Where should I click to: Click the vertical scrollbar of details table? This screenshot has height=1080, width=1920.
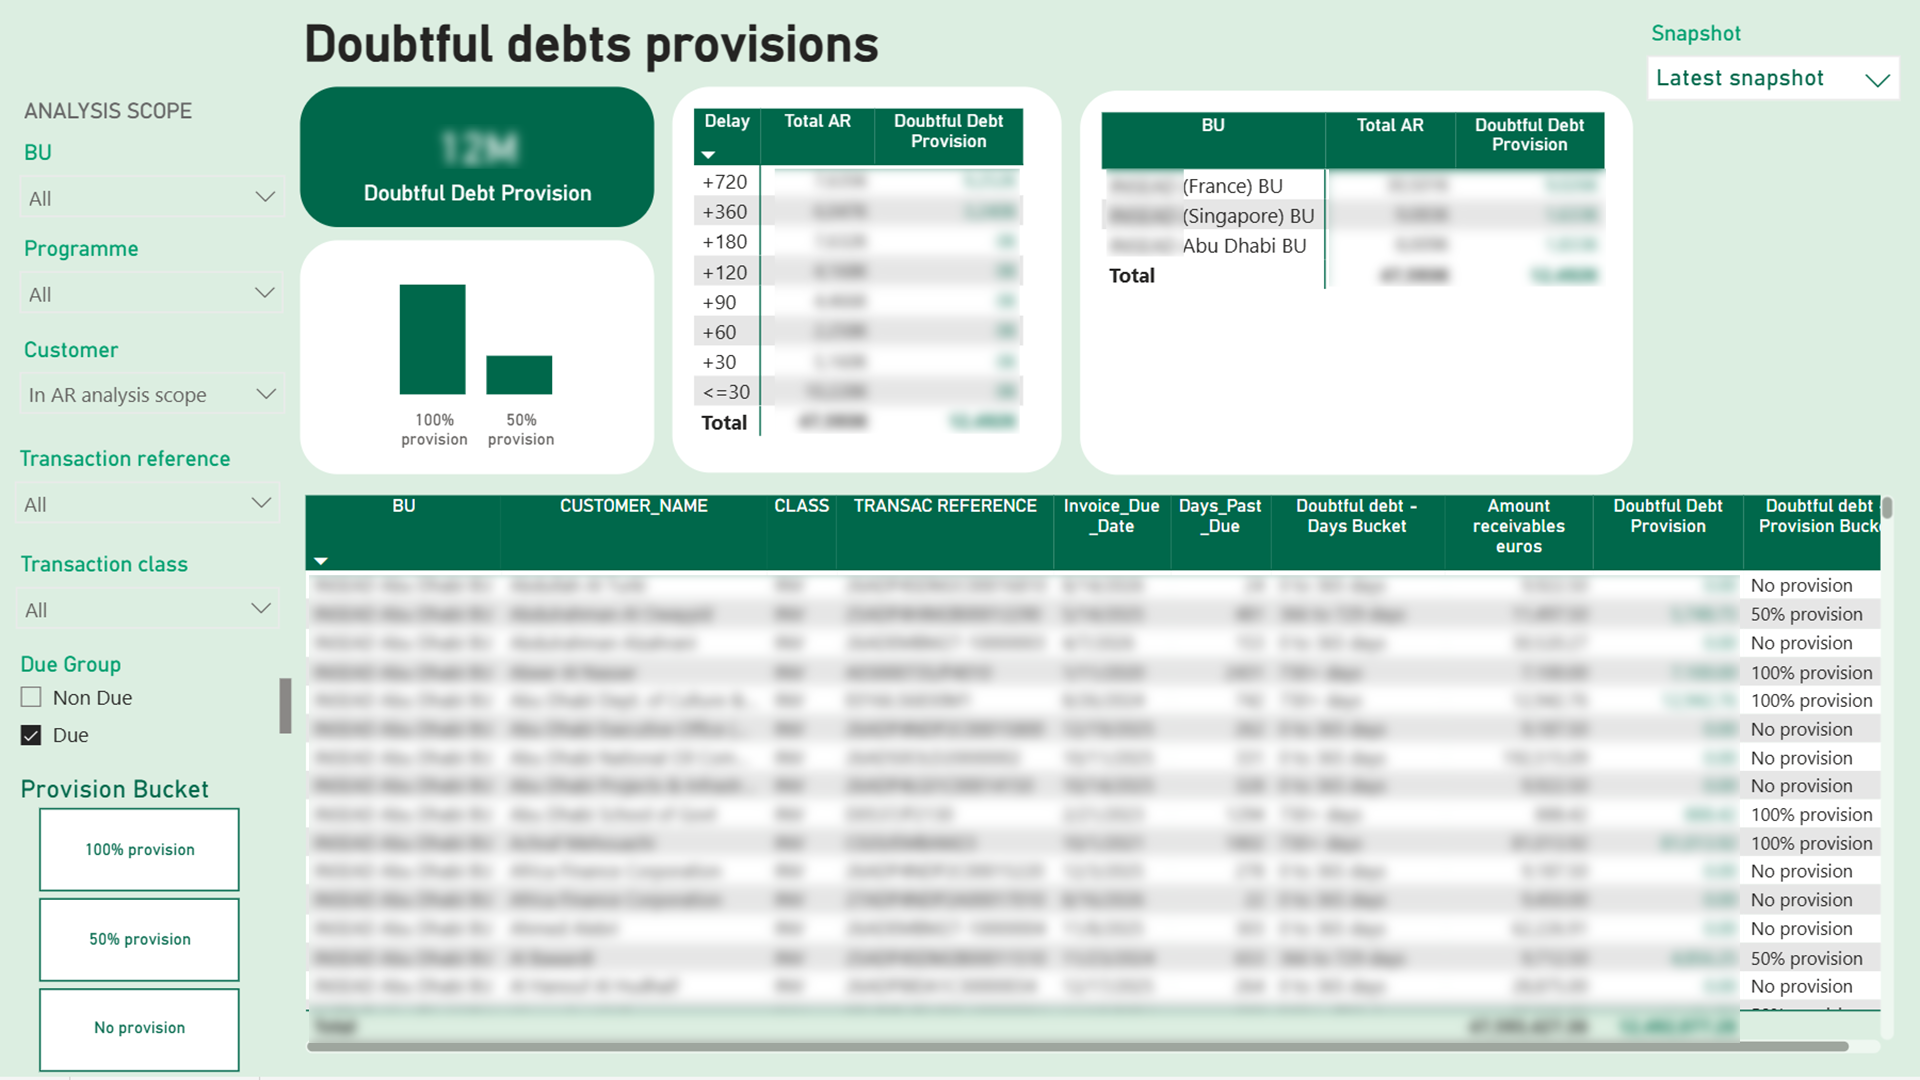[1886, 508]
